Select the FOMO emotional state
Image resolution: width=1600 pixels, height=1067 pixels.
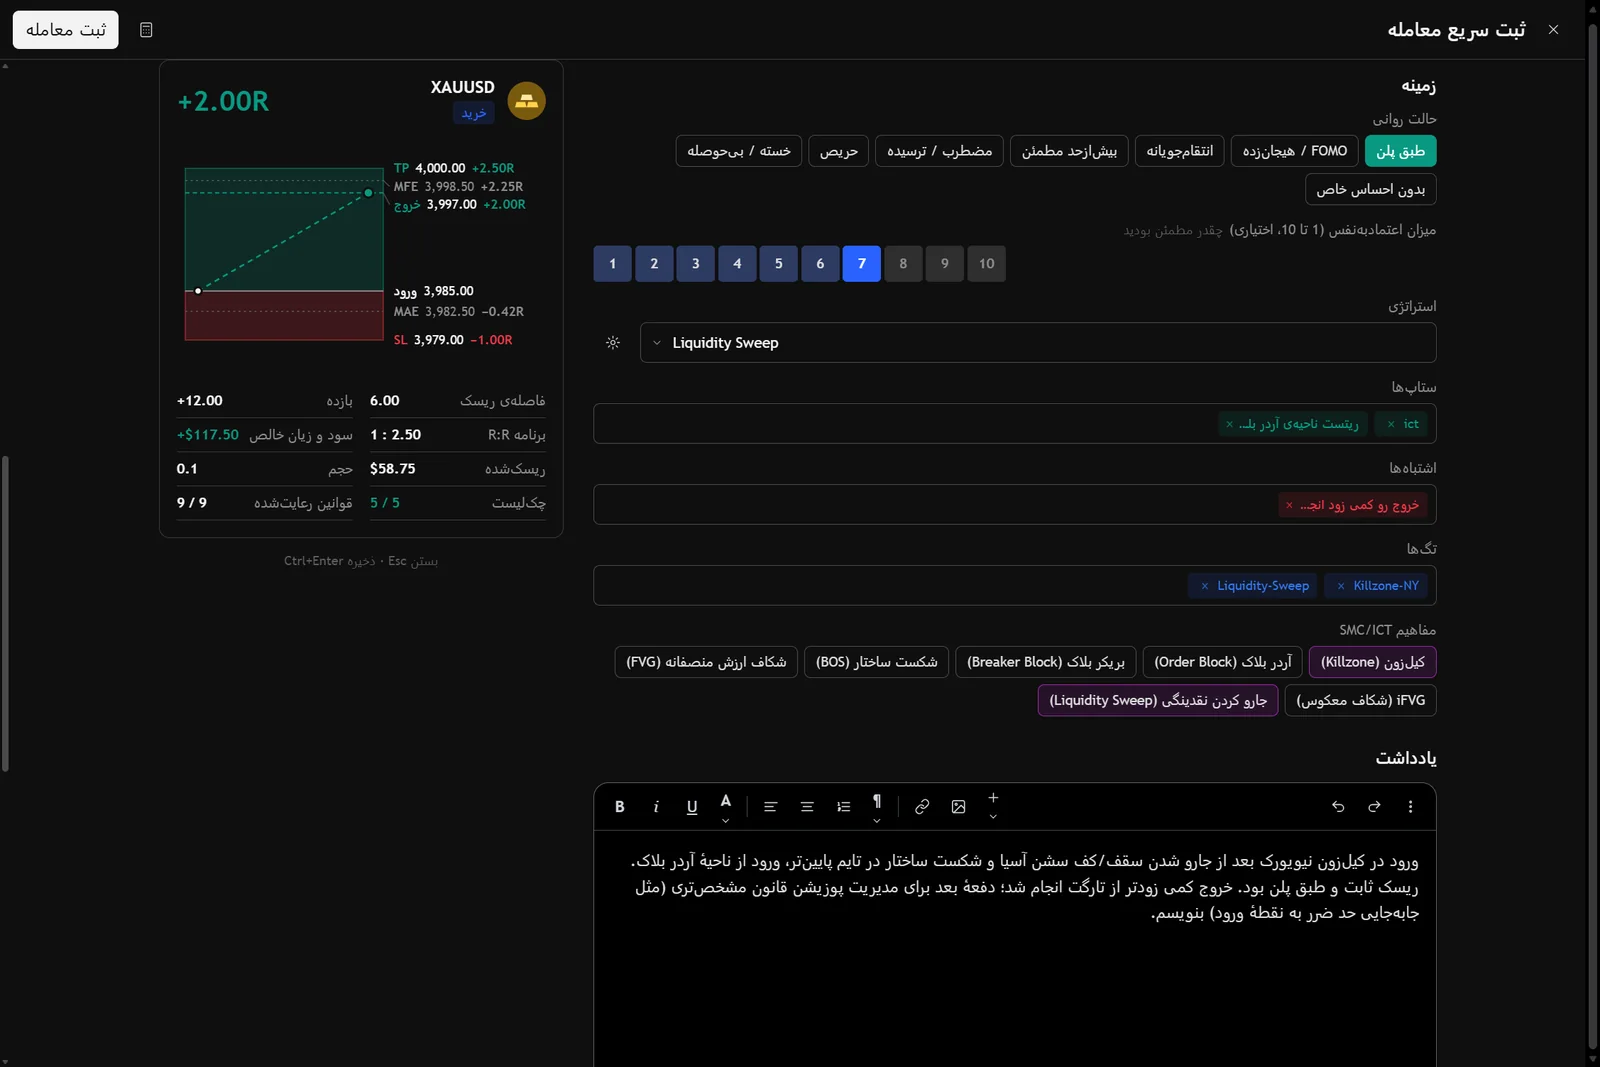pos(1295,151)
